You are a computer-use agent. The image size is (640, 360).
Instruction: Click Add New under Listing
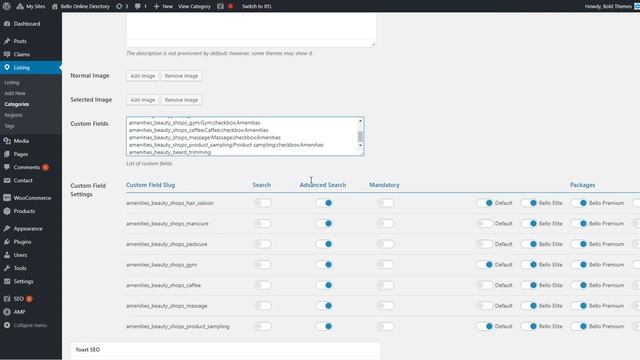[15, 93]
